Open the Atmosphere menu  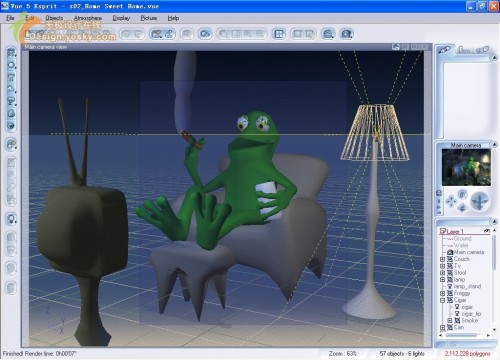(88, 18)
